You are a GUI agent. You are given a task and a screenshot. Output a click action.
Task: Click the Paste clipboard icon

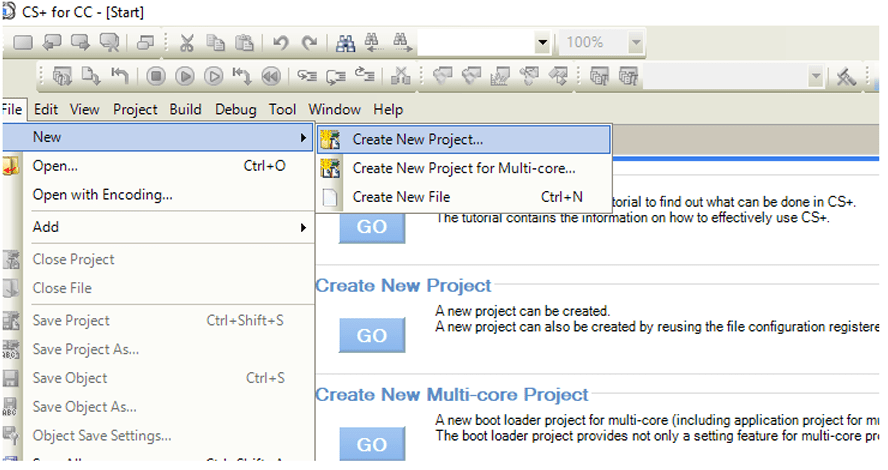pos(243,43)
